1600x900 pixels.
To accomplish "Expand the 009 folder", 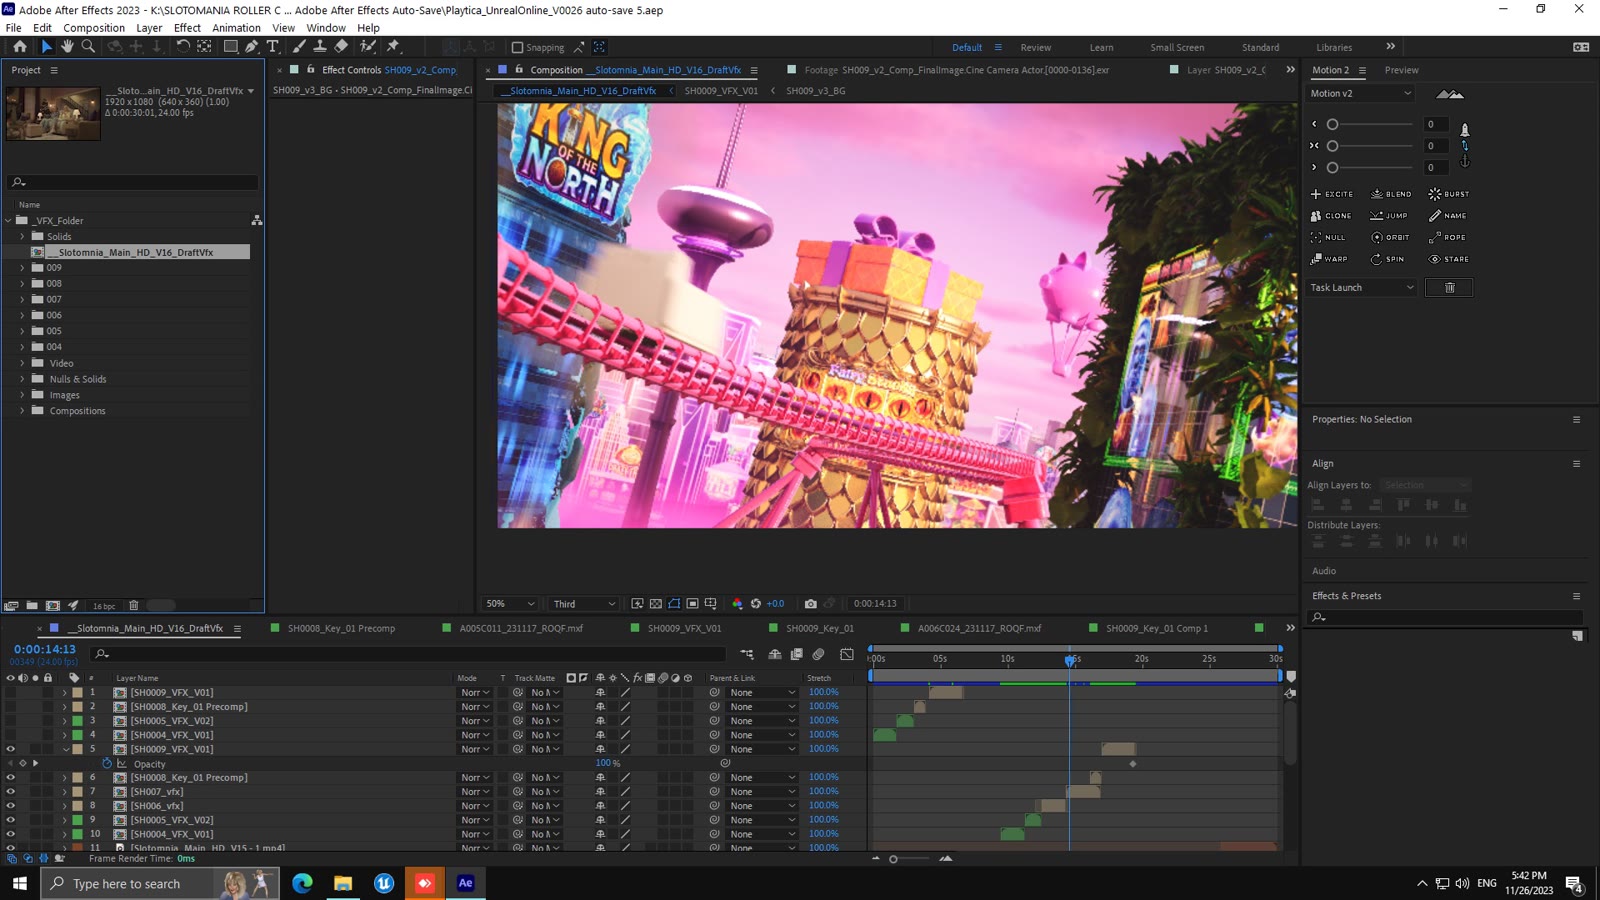I will (22, 268).
